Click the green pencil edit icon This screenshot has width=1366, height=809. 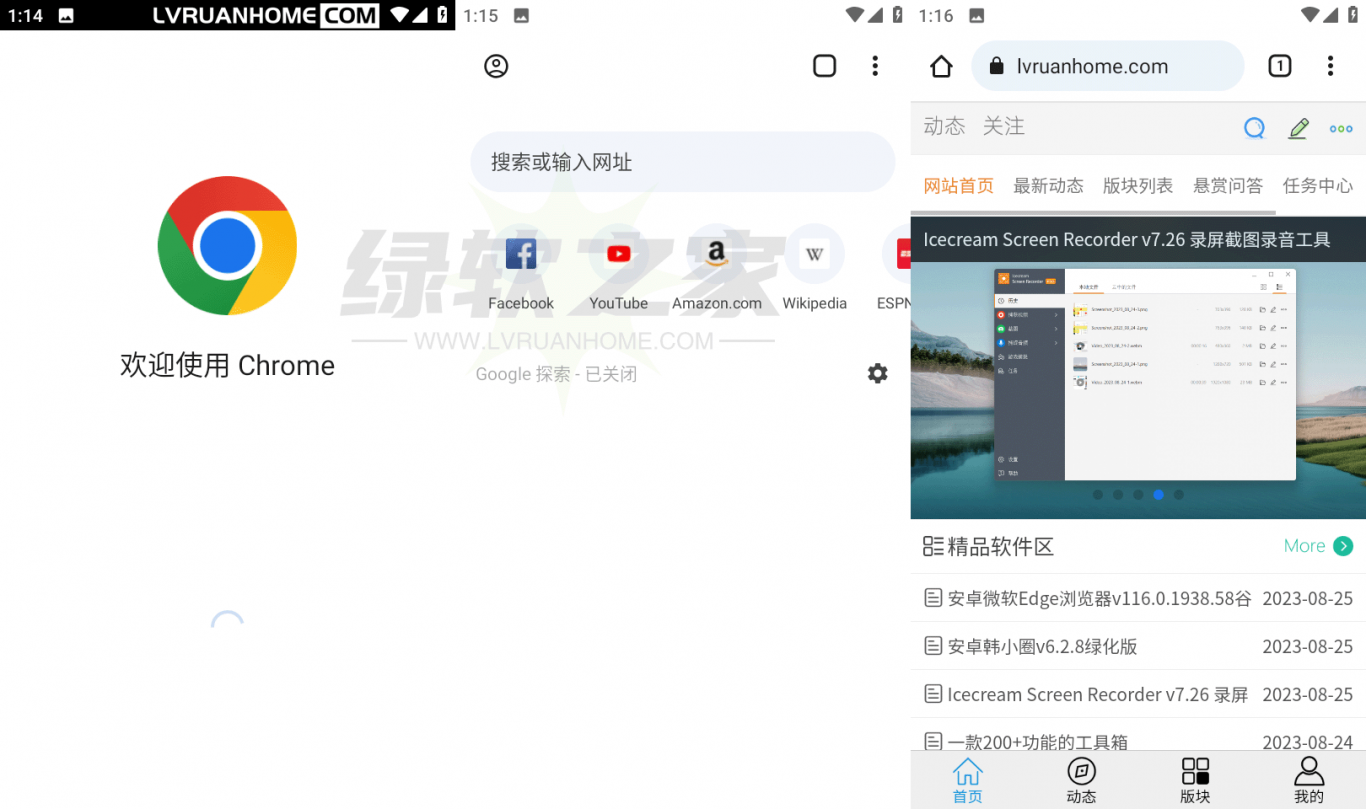(1298, 128)
